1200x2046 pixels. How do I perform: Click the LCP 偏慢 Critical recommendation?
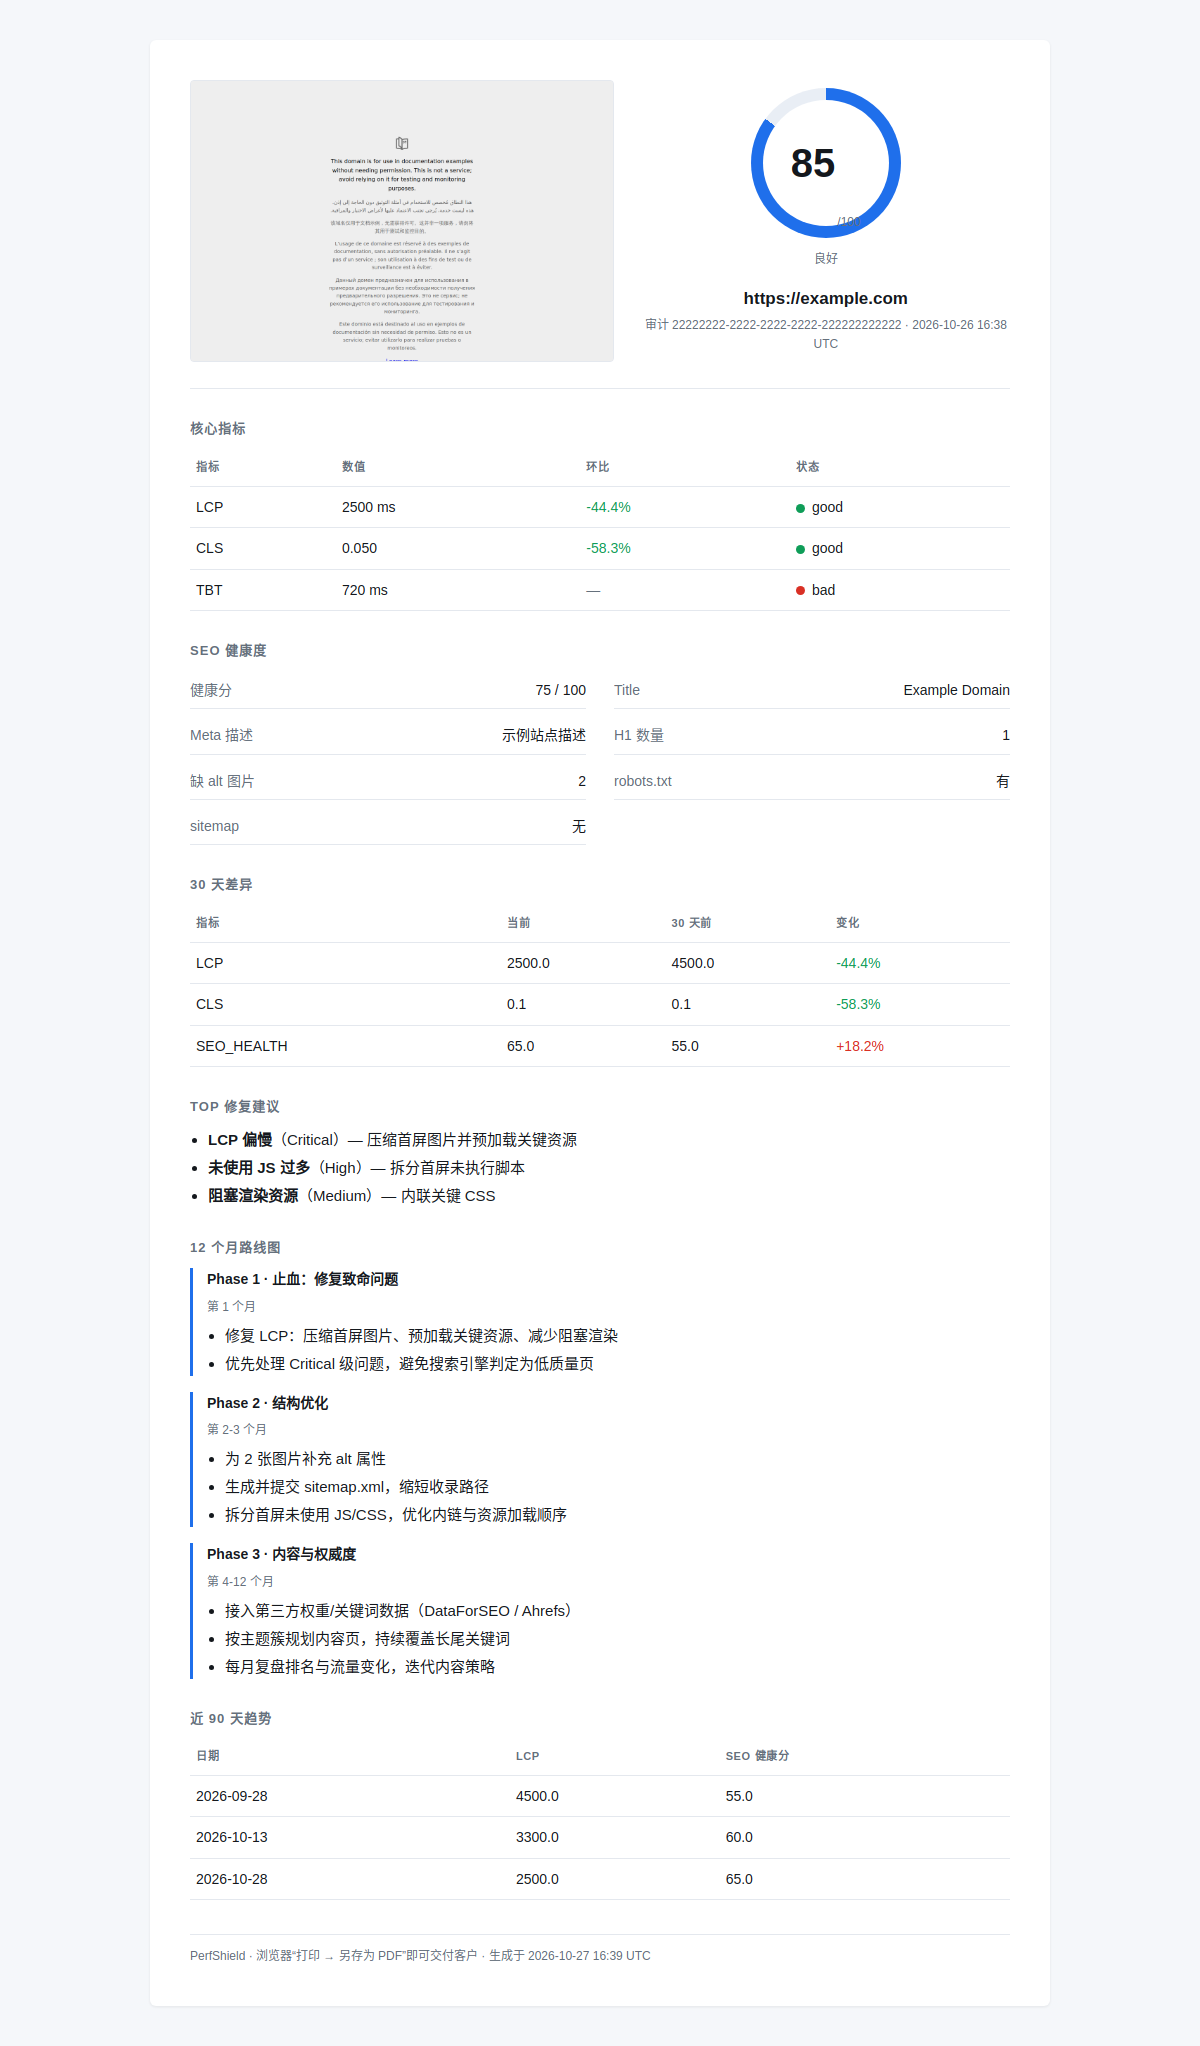click(392, 1140)
